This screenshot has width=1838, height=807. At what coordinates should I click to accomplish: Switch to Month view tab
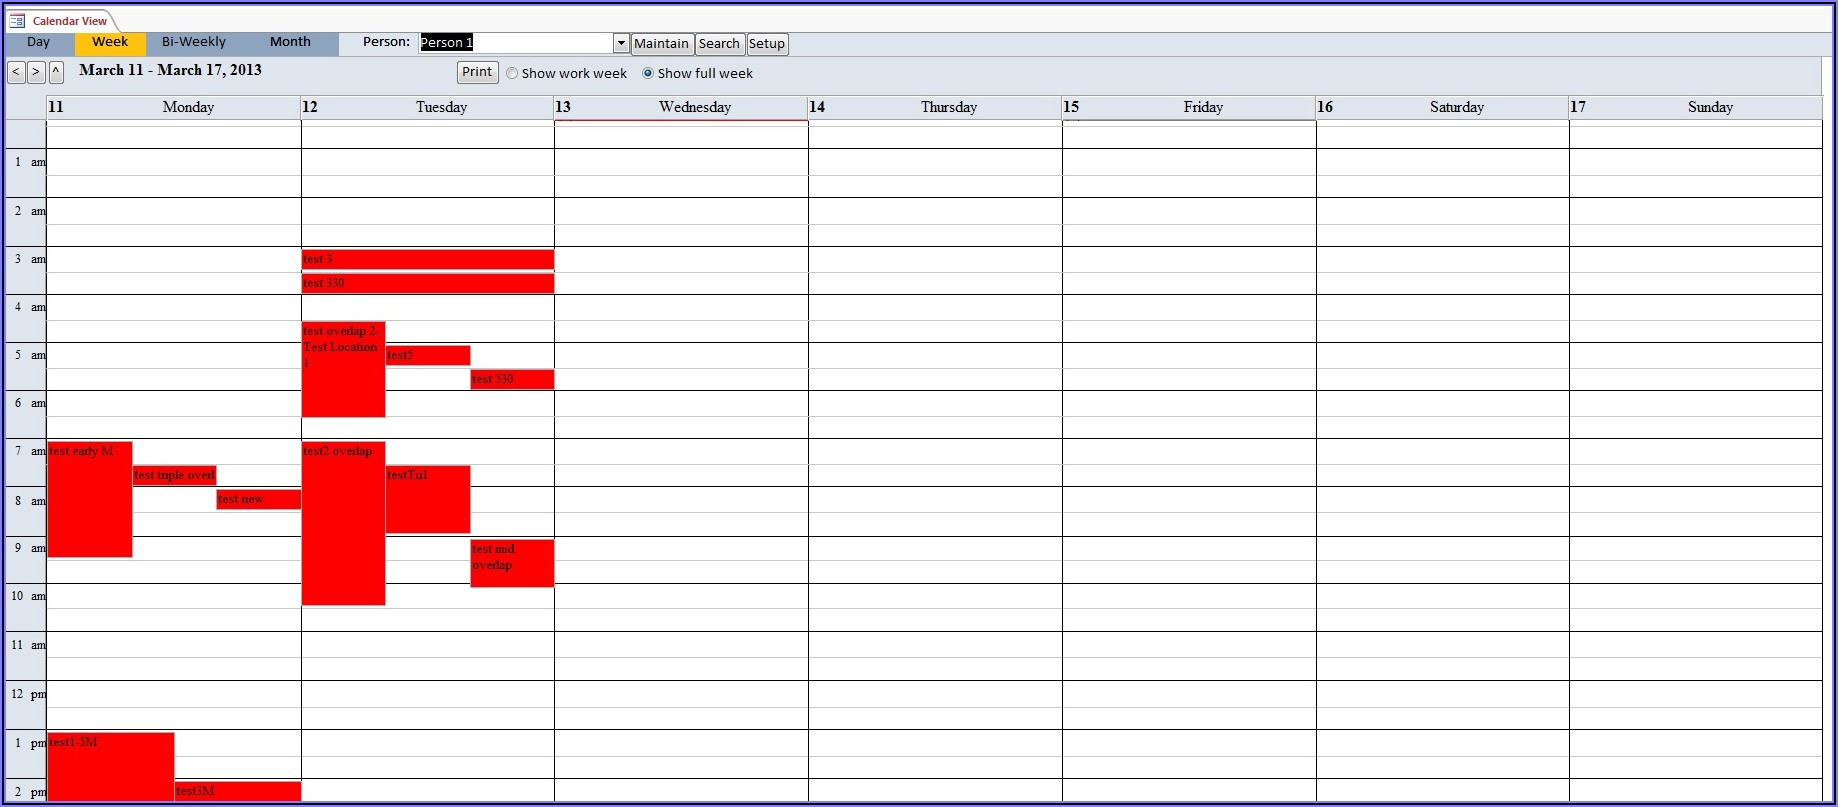tap(290, 42)
